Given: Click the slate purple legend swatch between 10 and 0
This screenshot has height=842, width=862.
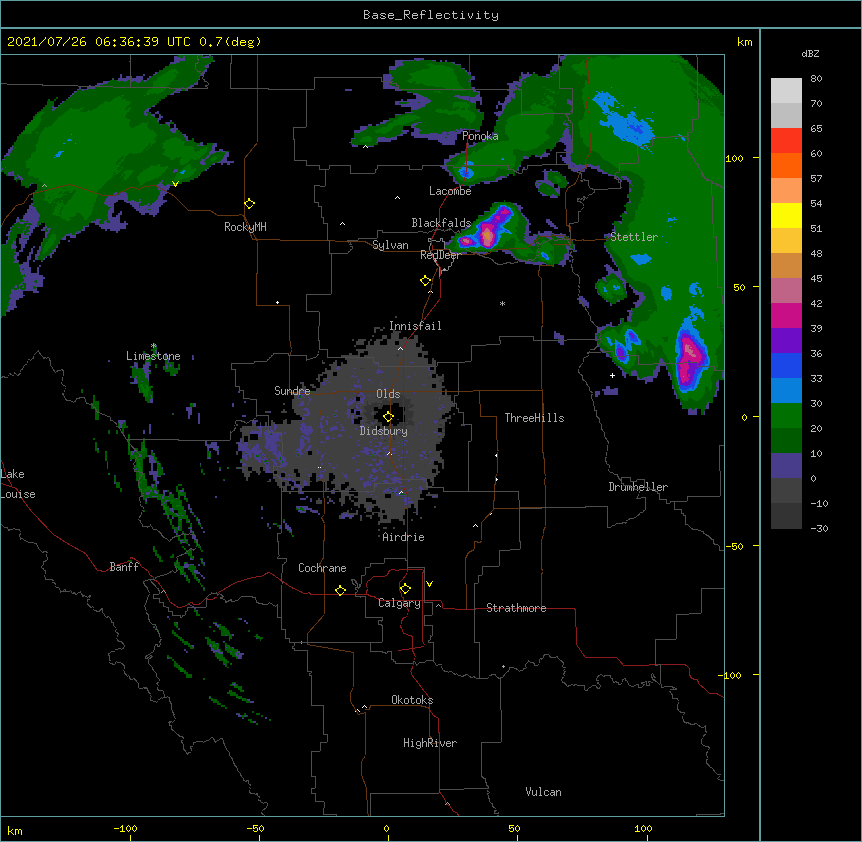Looking at the screenshot, I should point(786,466).
